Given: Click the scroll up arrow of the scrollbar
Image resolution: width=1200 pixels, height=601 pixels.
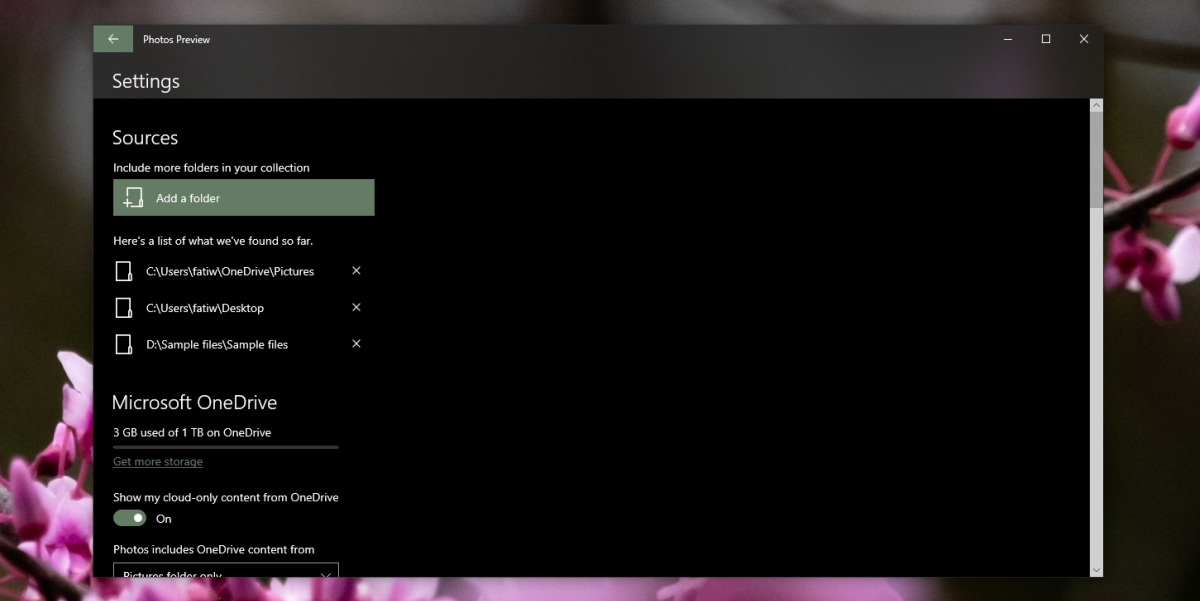Looking at the screenshot, I should (x=1096, y=105).
